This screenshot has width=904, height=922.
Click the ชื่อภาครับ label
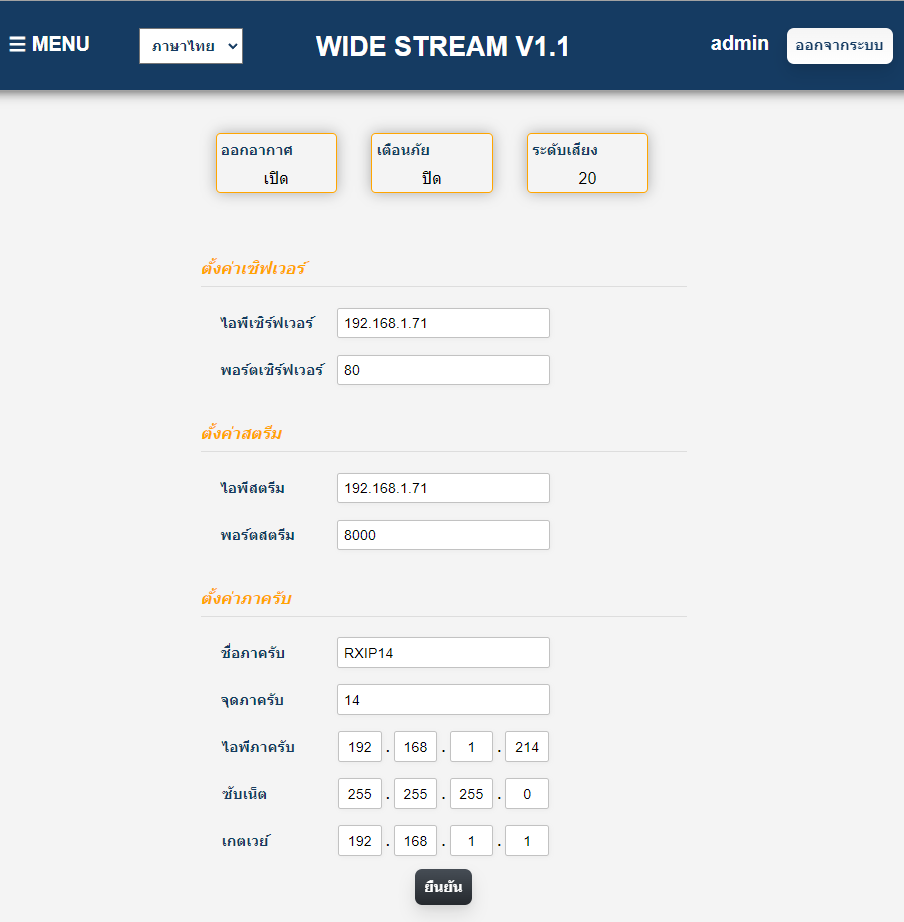[x=253, y=653]
